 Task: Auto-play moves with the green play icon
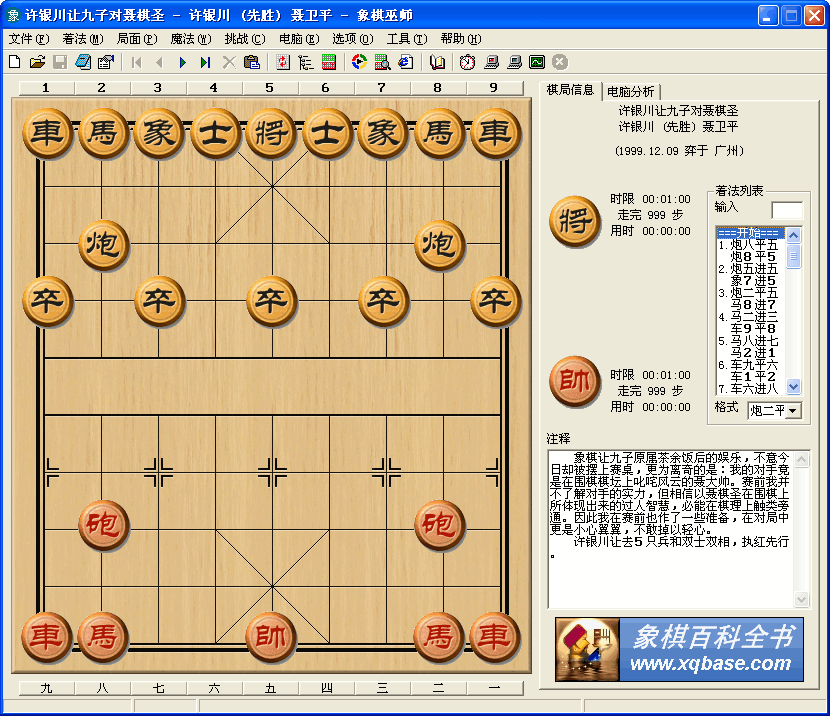tap(182, 61)
